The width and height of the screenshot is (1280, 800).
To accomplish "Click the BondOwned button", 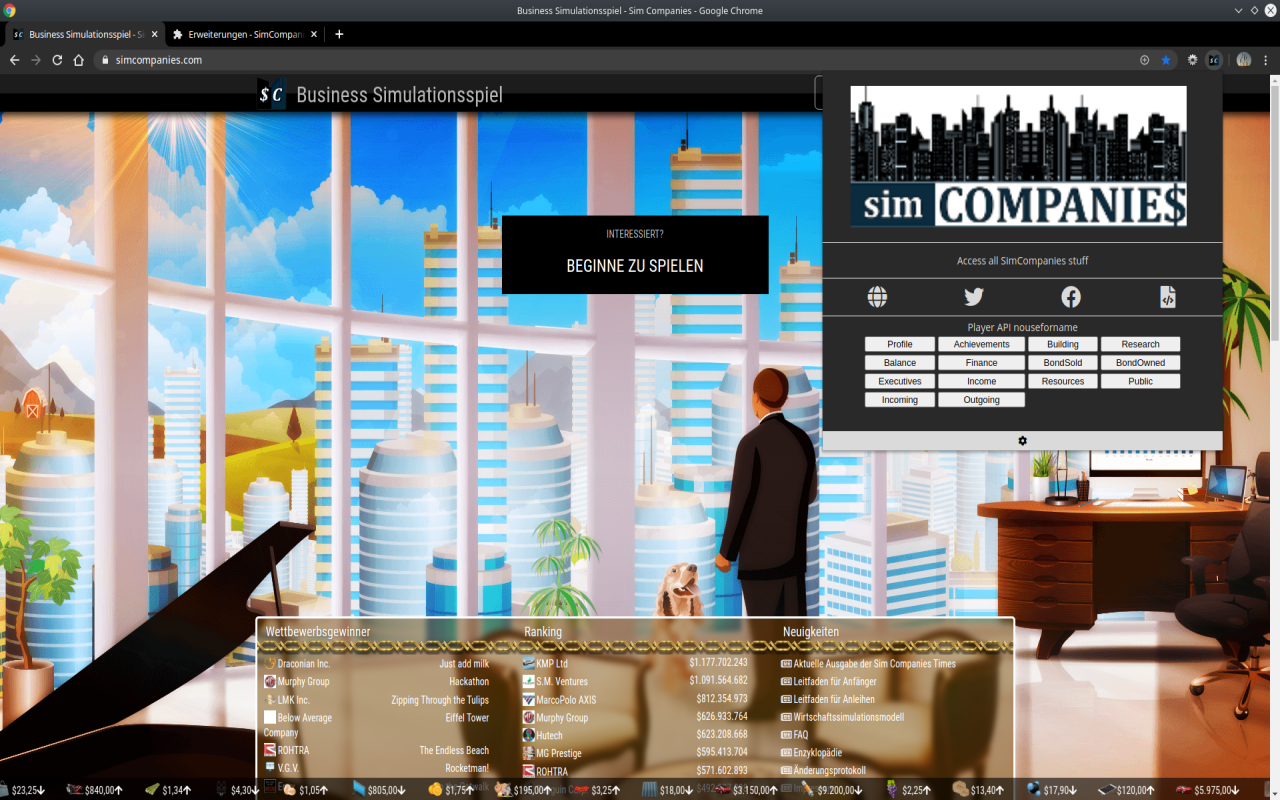I will coord(1140,363).
